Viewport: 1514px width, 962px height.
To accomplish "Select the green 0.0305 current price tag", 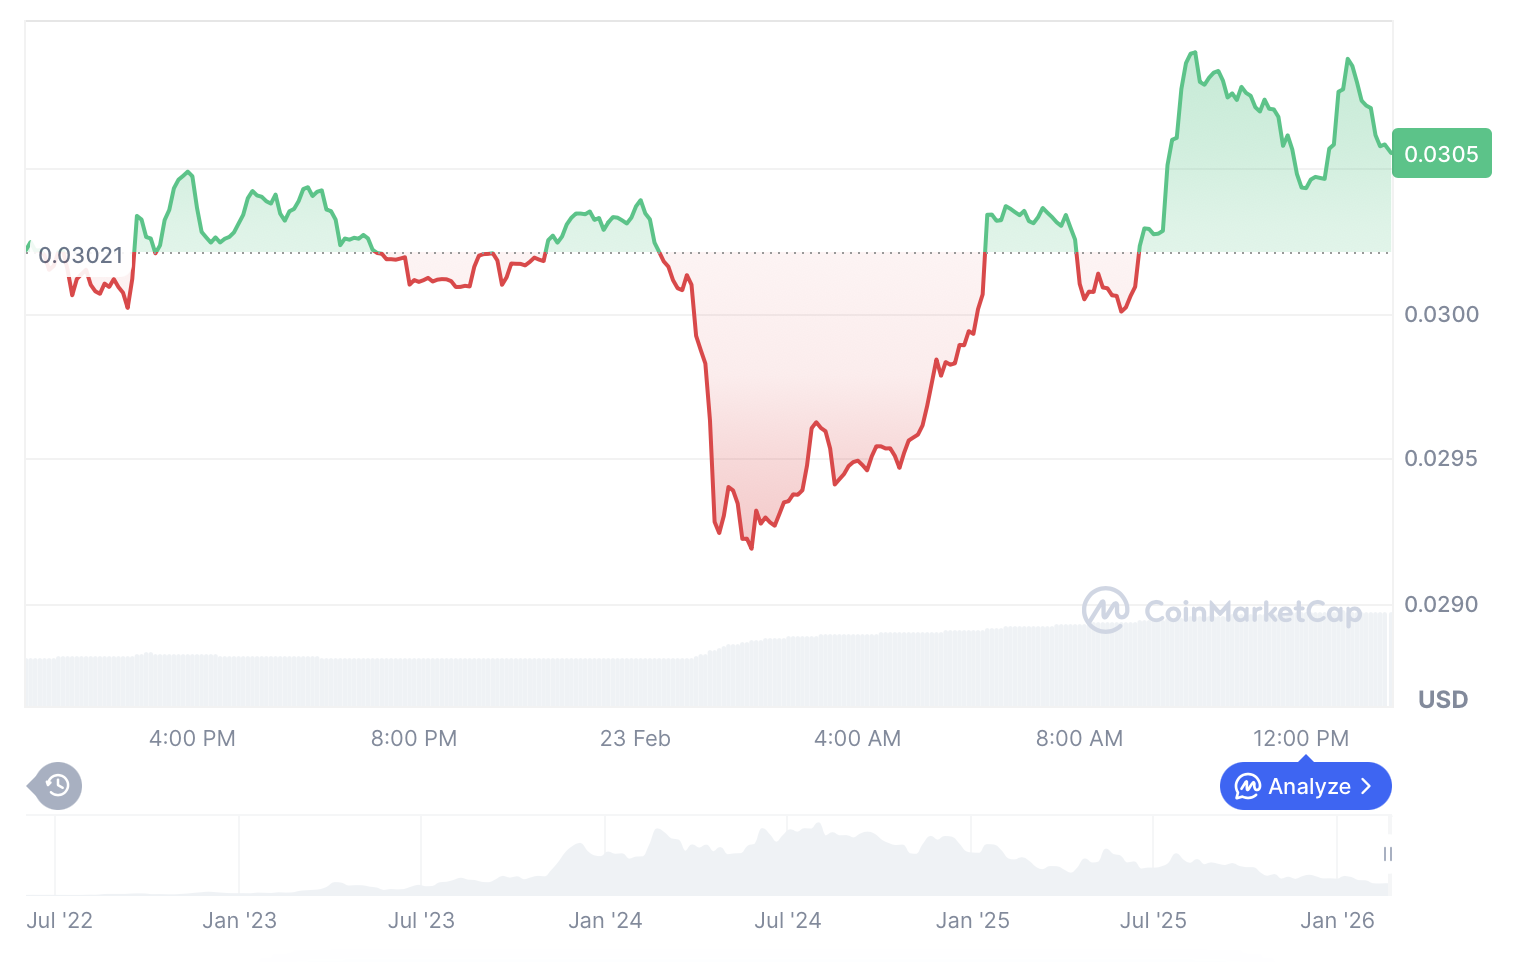I will pos(1441,154).
